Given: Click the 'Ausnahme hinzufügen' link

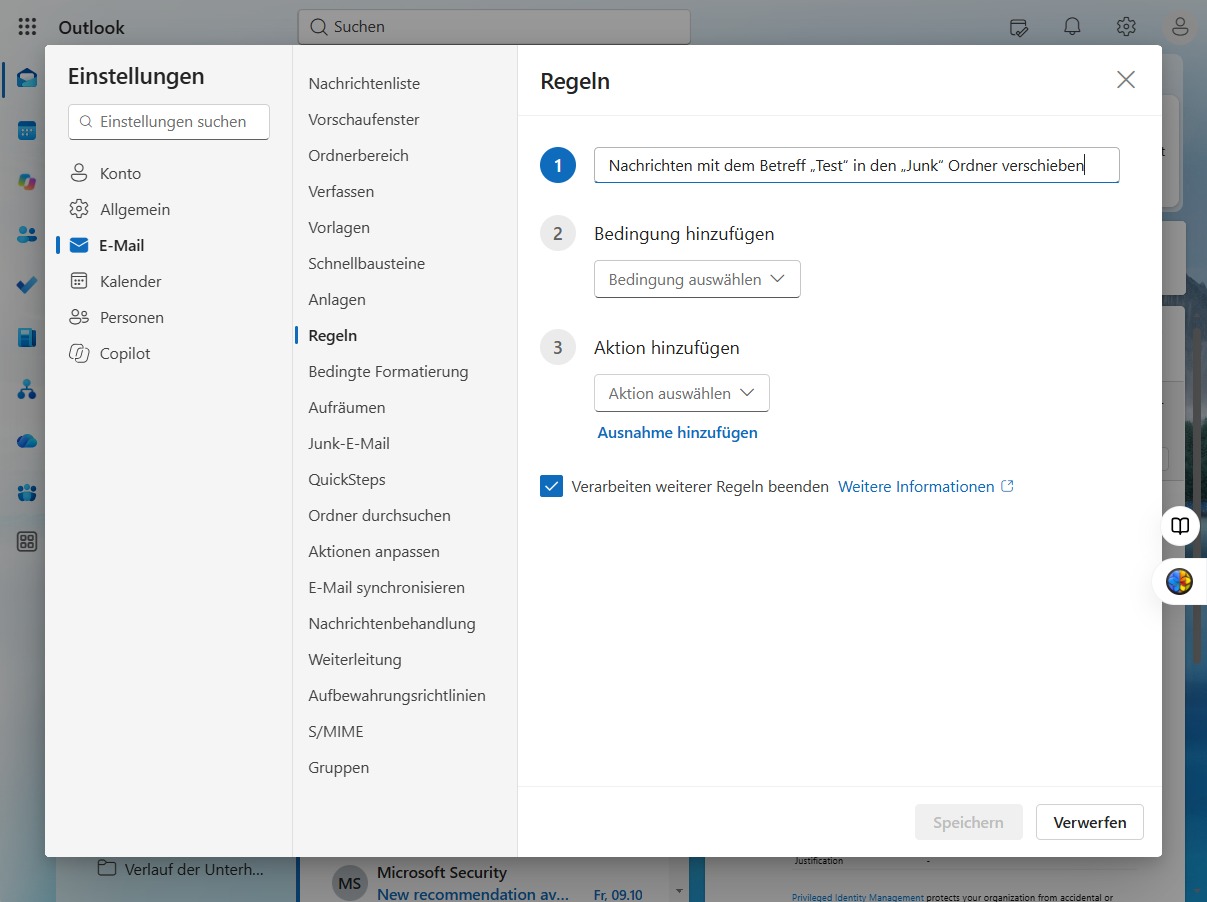Looking at the screenshot, I should tap(677, 432).
